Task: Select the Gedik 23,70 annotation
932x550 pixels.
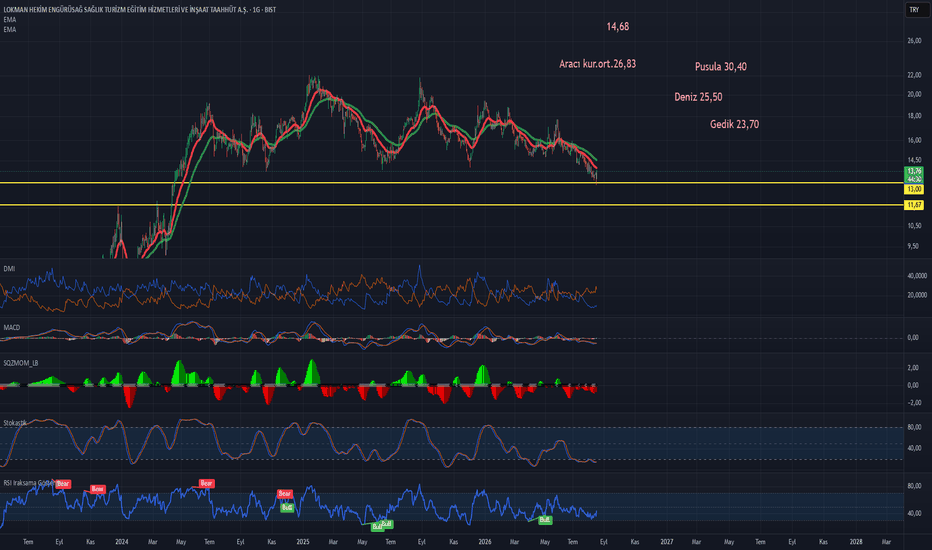Action: 734,124
